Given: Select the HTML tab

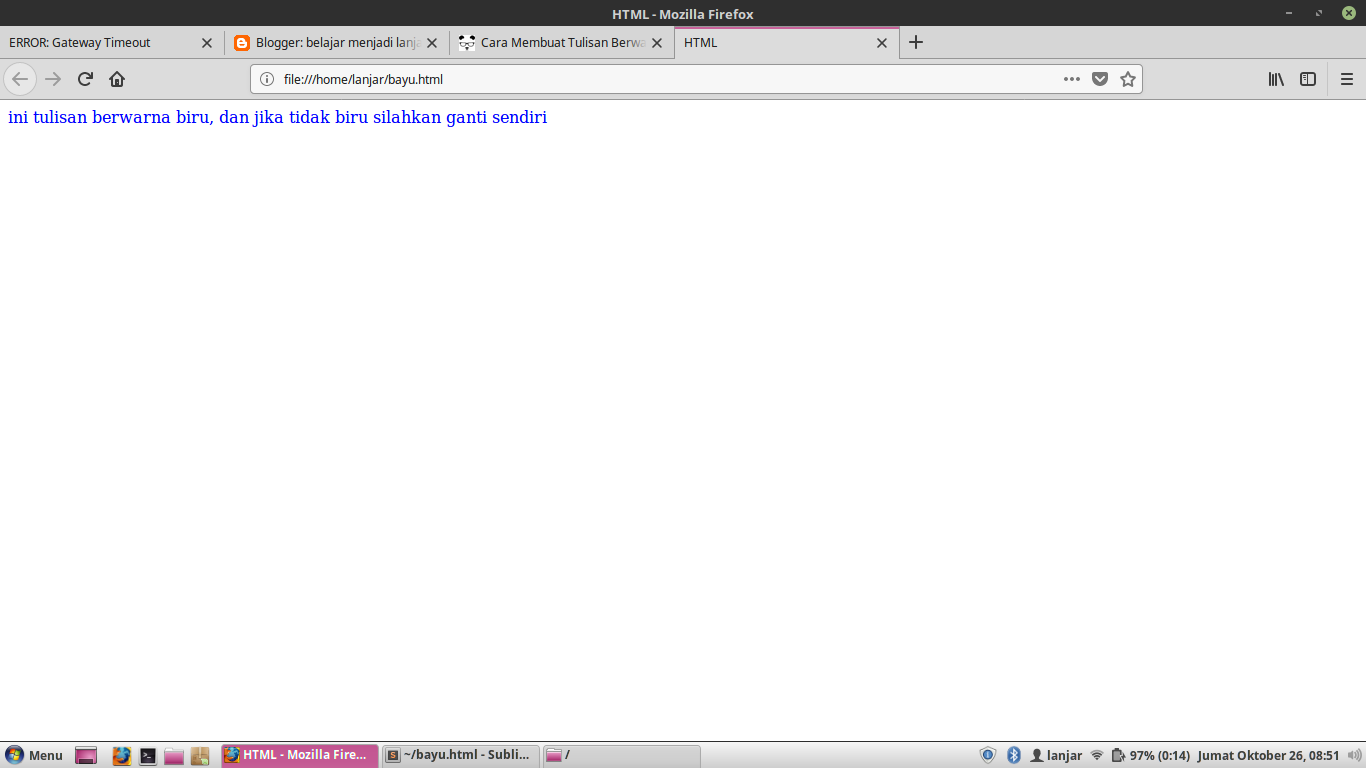Looking at the screenshot, I should (787, 43).
